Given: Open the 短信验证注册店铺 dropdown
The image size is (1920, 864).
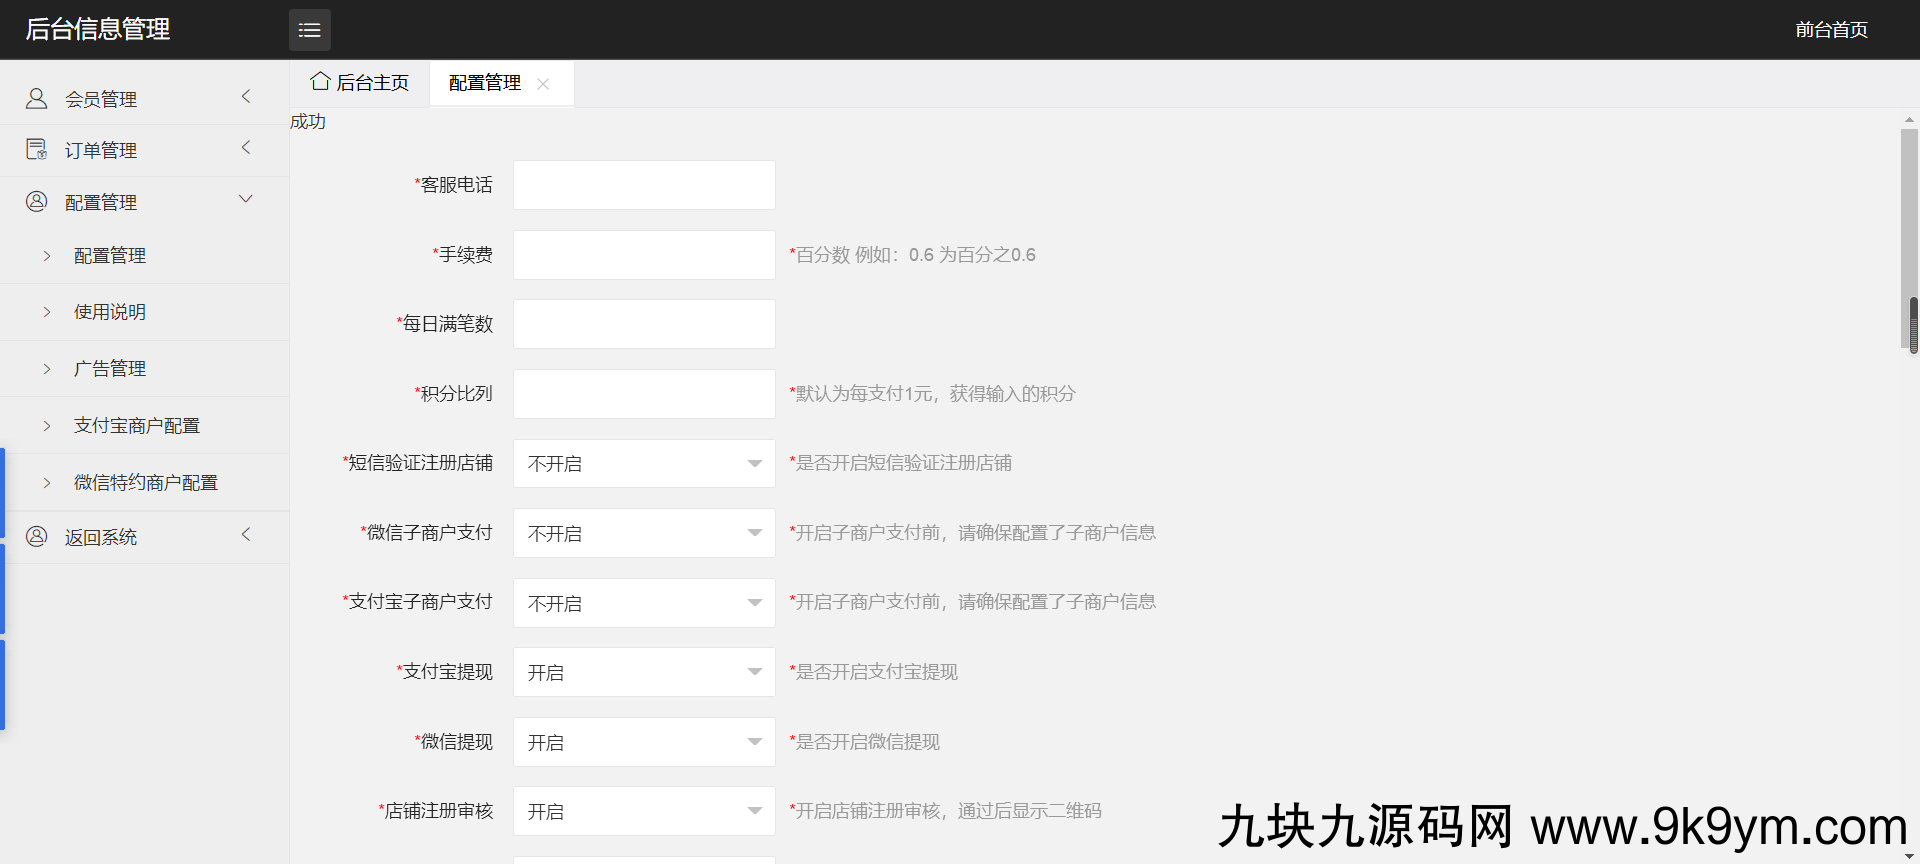Looking at the screenshot, I should tap(644, 463).
